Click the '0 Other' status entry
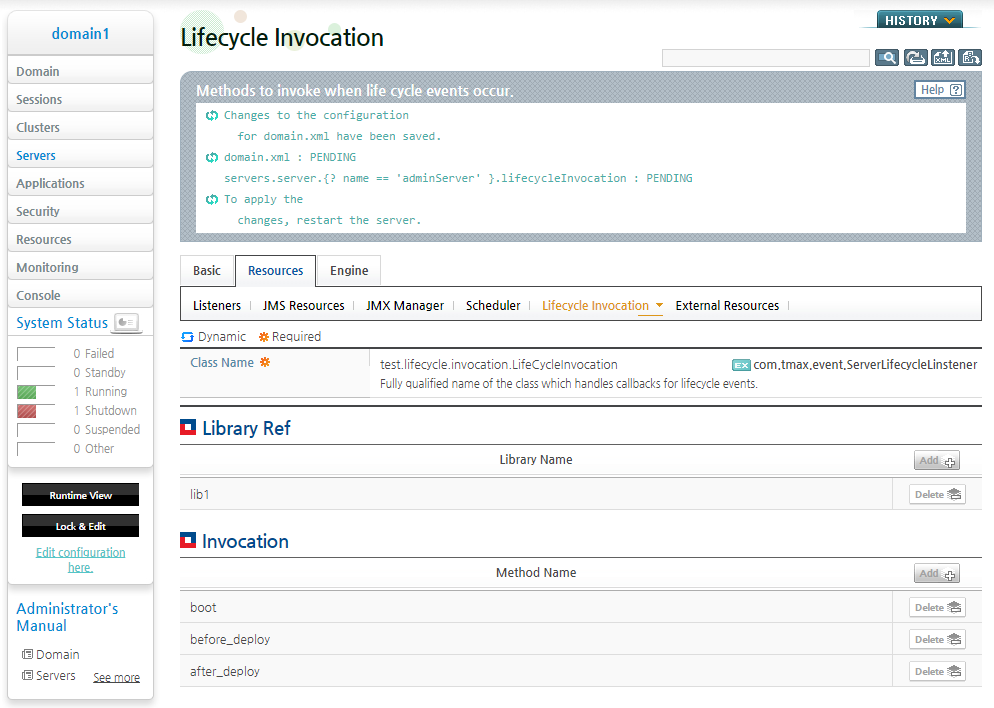The image size is (994, 708). click(x=94, y=448)
